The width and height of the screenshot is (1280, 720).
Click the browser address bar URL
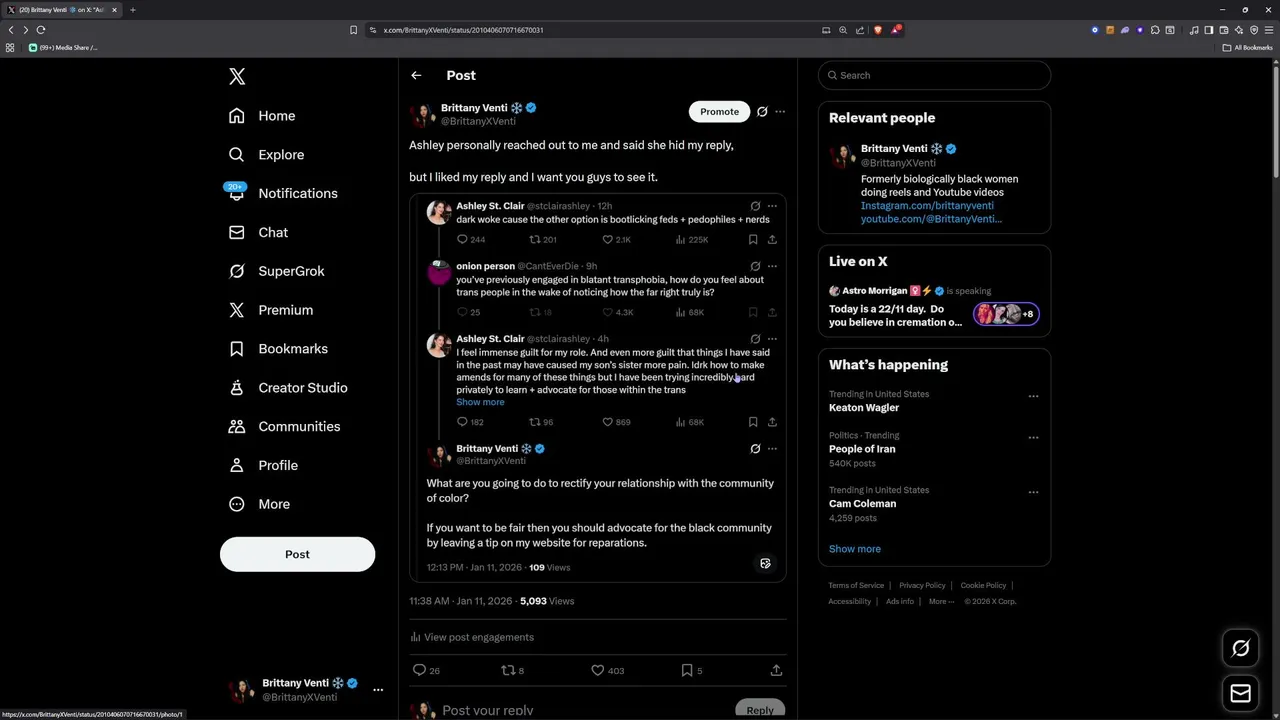[x=464, y=30]
